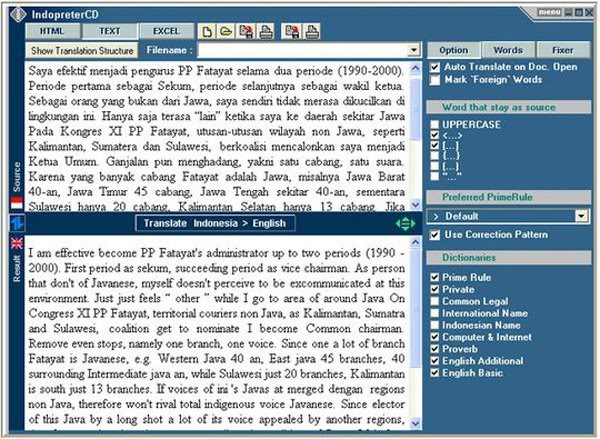Click the blue swap-language arrows icon

tap(17, 223)
